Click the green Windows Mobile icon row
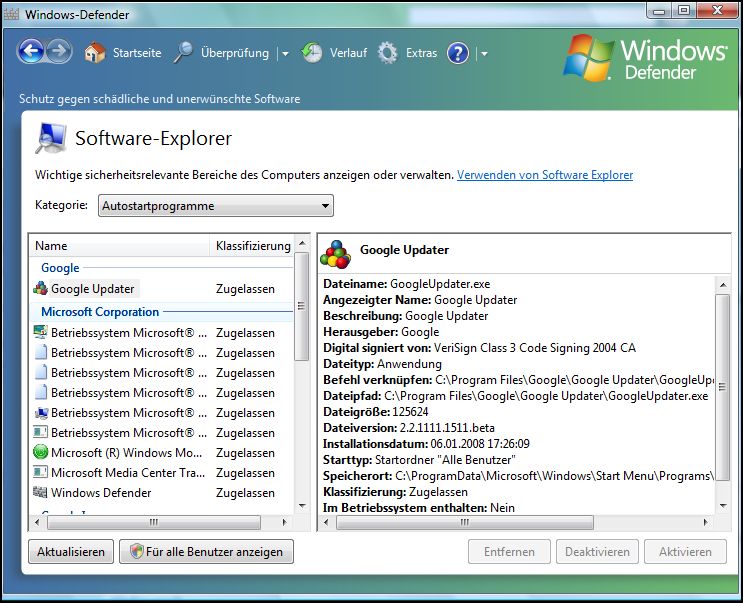Viewport: 743px width, 603px height. pyautogui.click(x=40, y=452)
